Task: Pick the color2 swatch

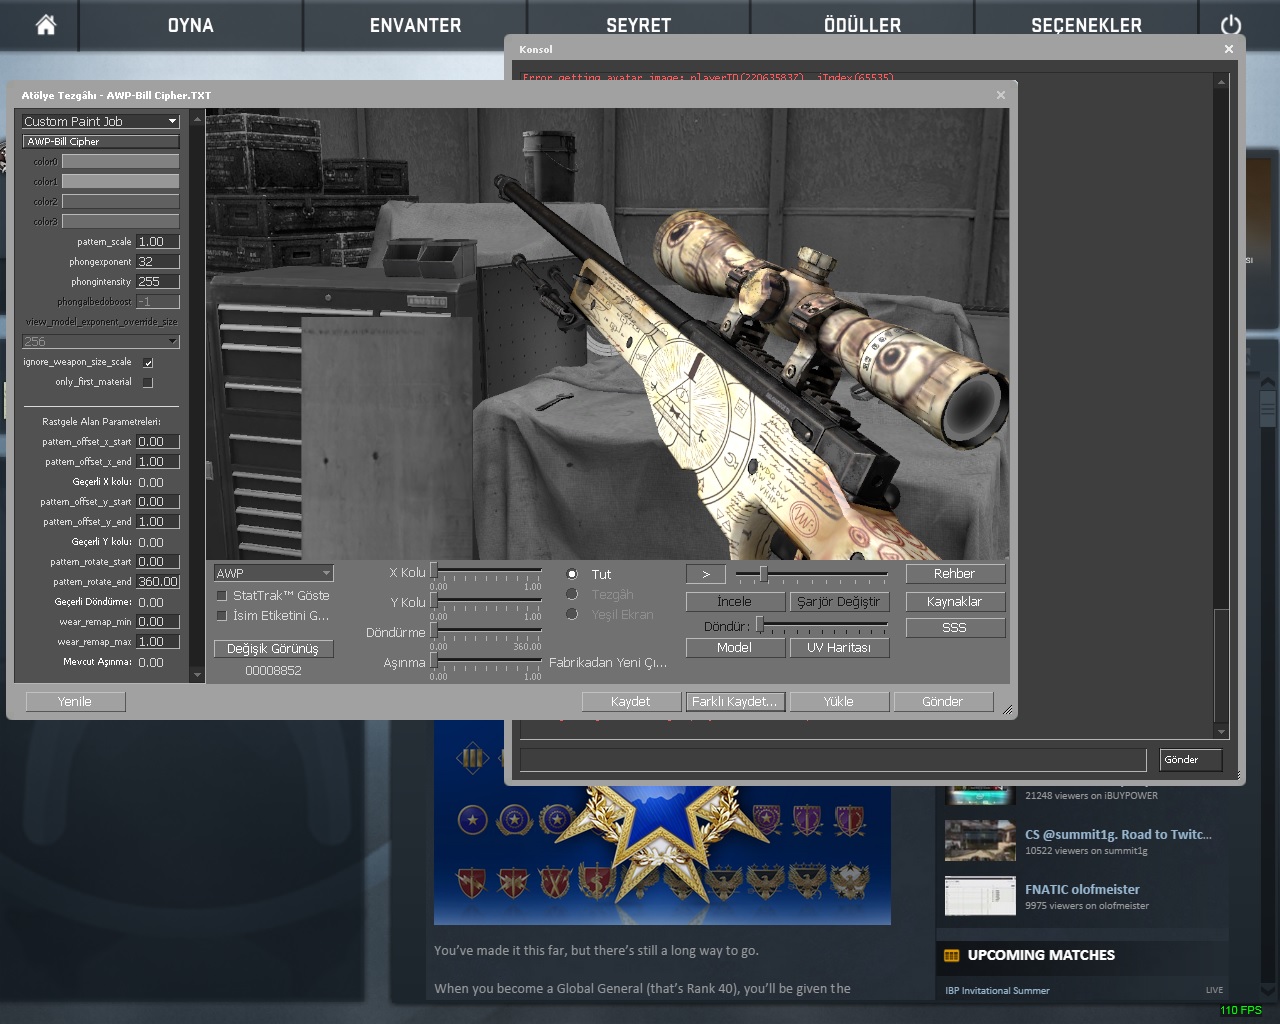Action: pyautogui.click(x=120, y=201)
